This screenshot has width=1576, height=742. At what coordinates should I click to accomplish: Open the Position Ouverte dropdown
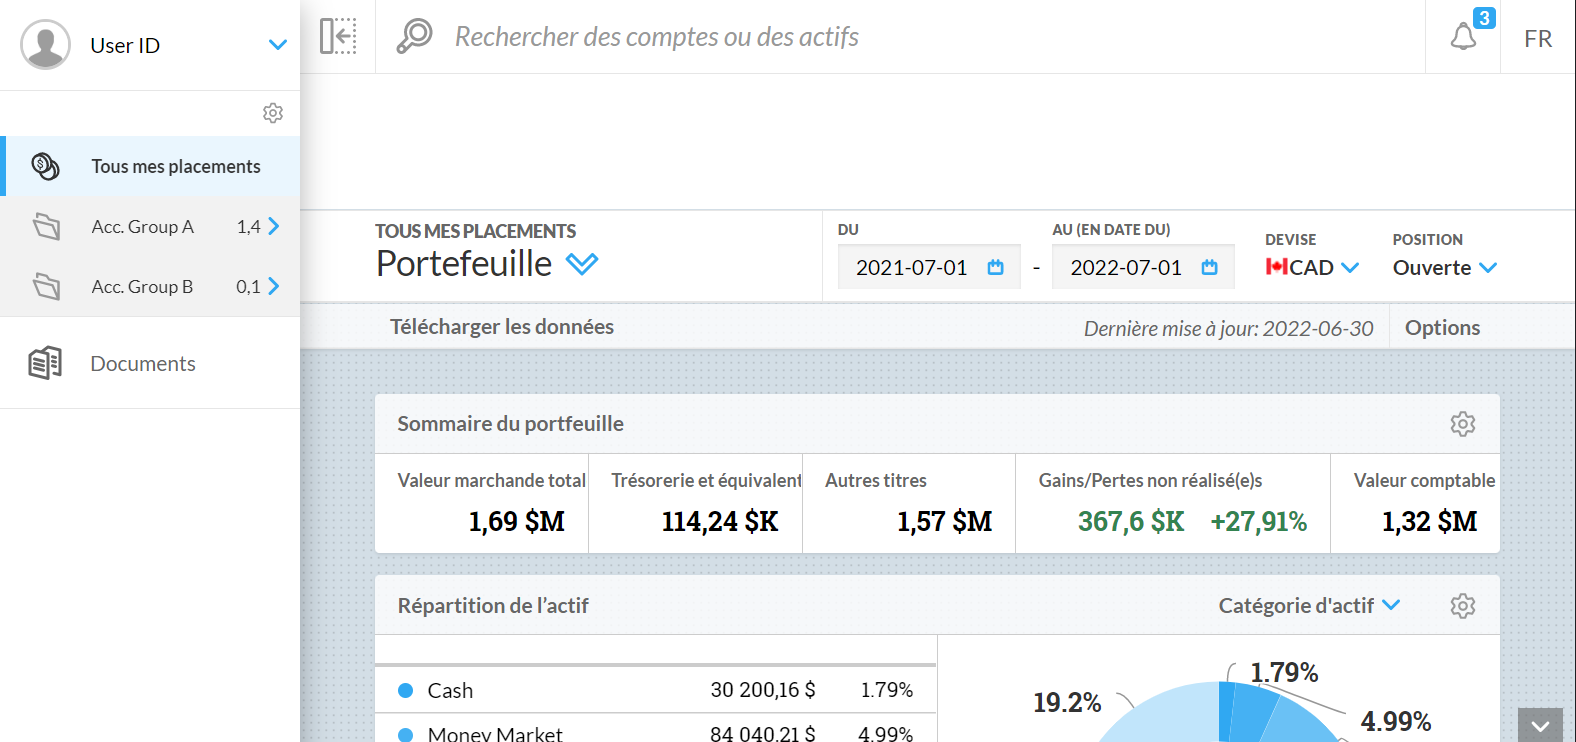coord(1444,268)
